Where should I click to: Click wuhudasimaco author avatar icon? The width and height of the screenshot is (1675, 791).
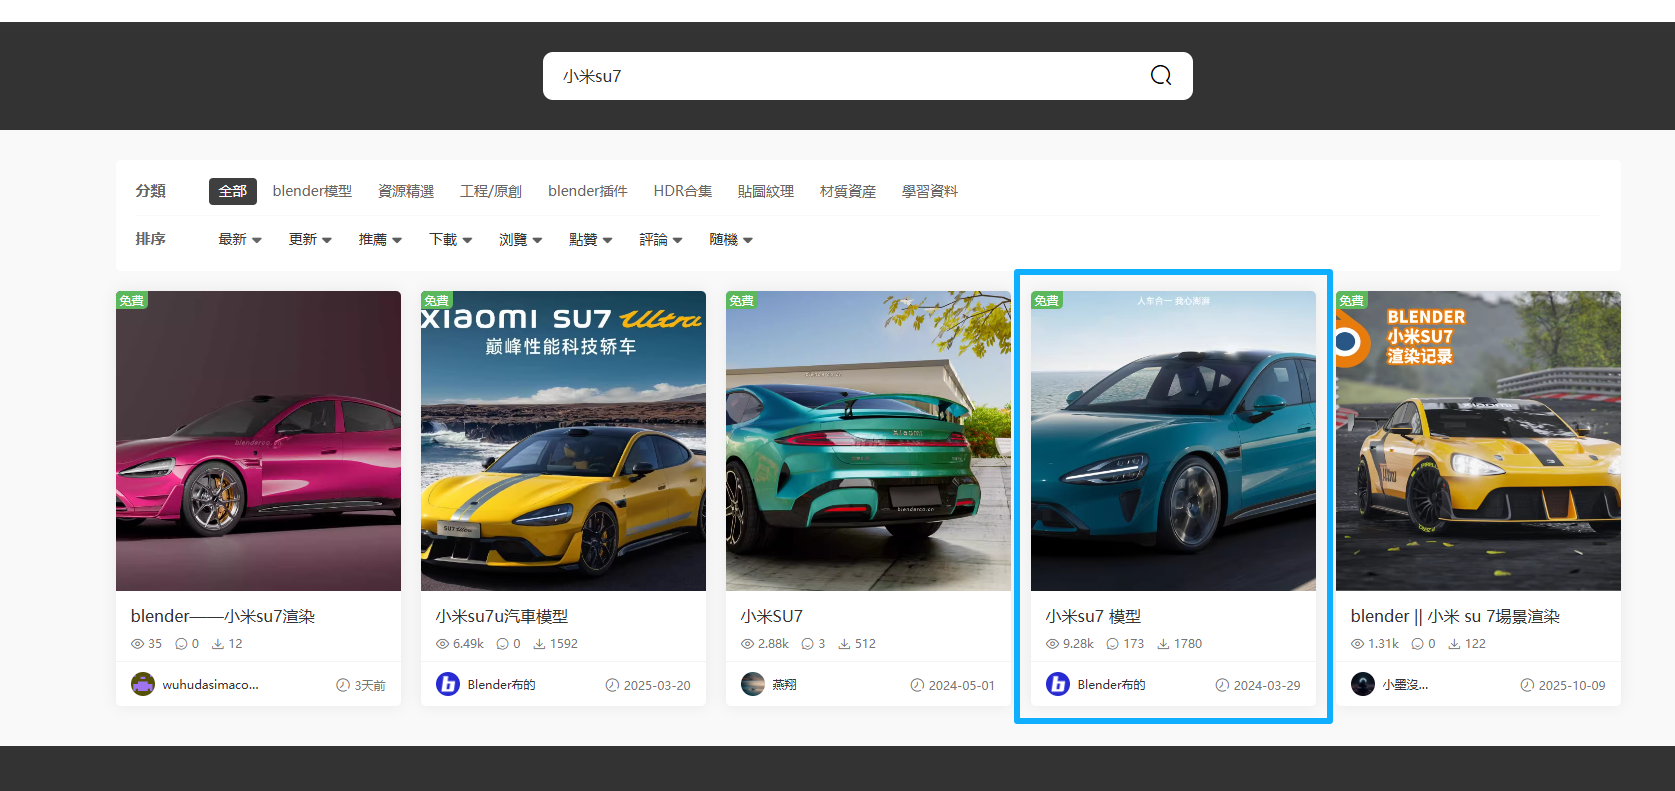click(x=143, y=684)
